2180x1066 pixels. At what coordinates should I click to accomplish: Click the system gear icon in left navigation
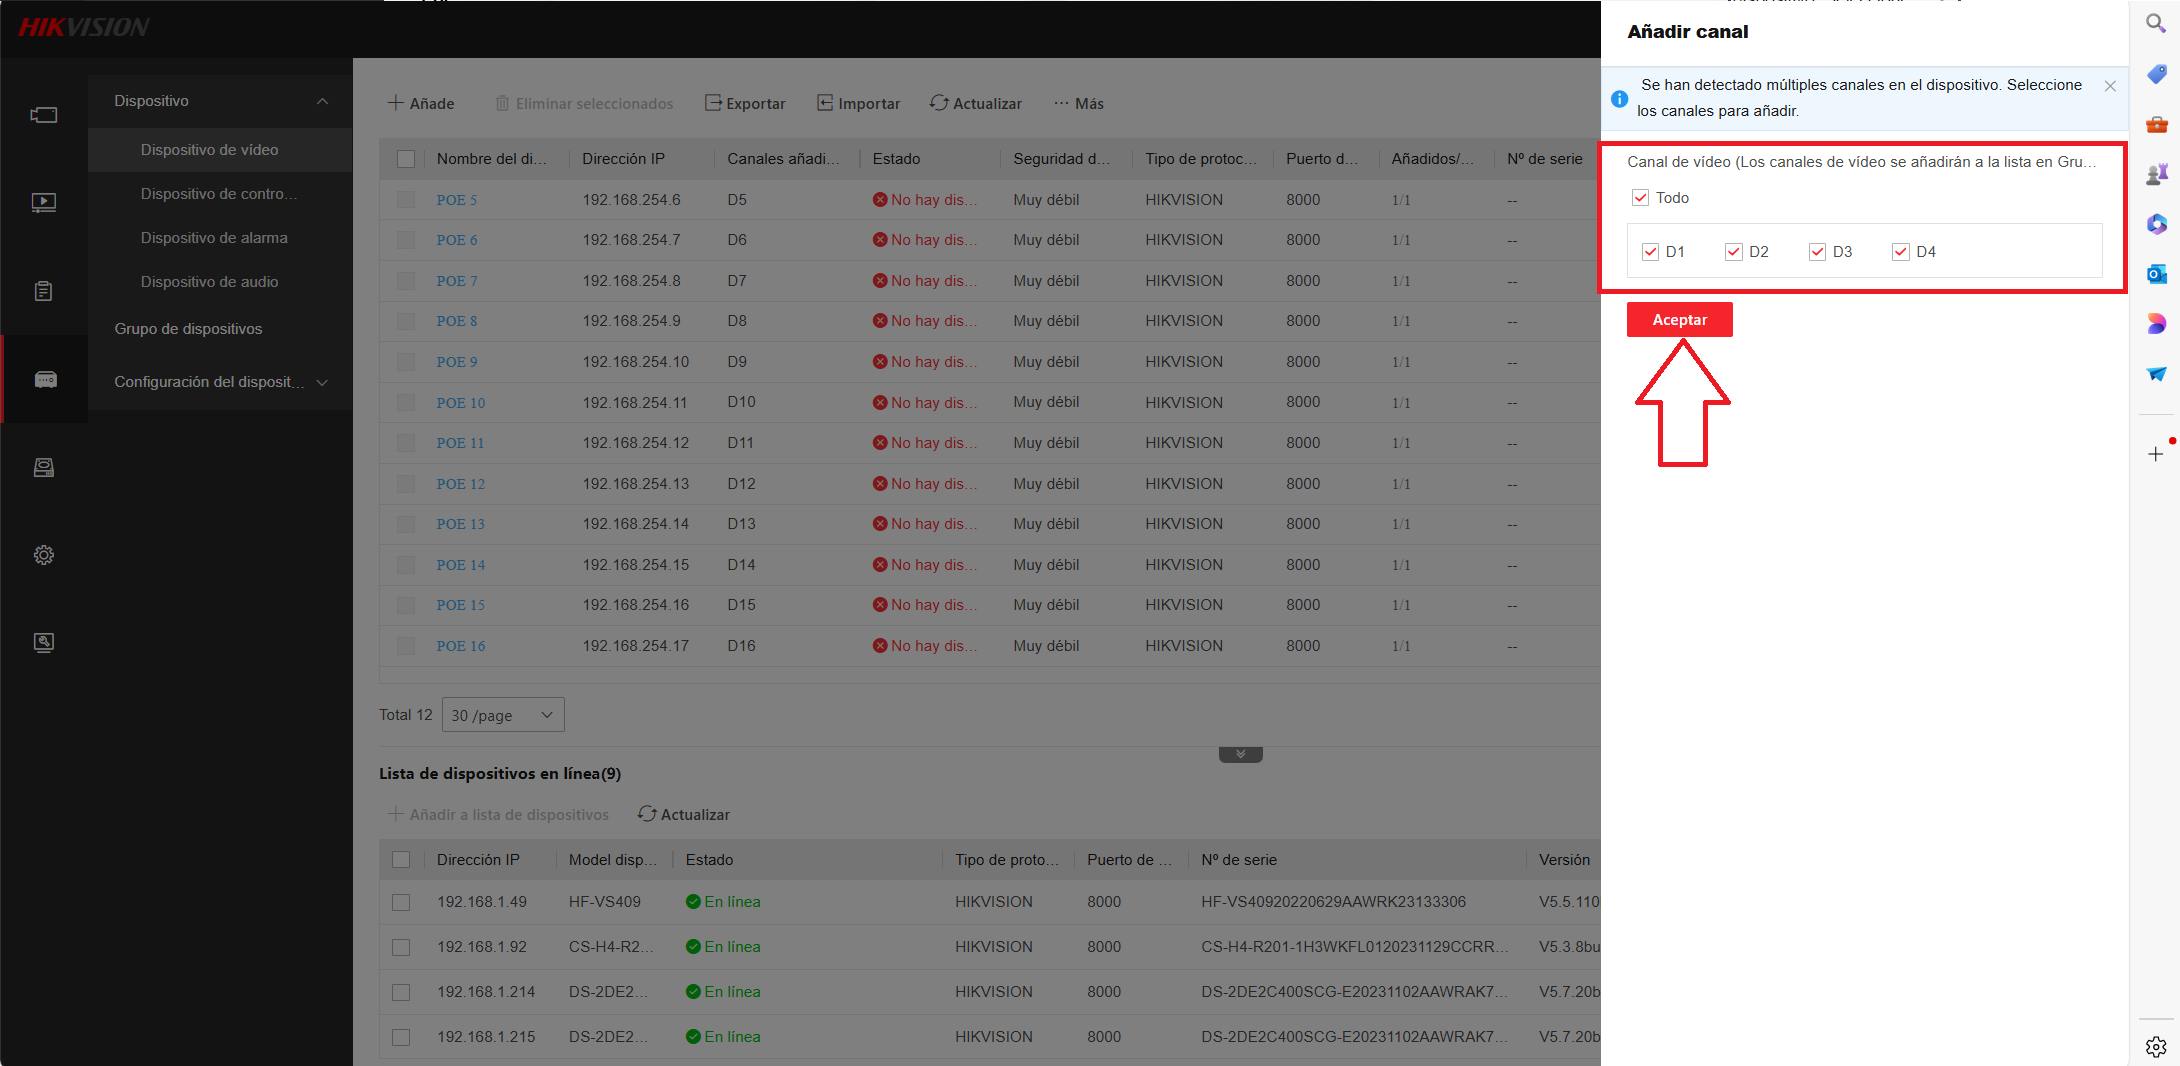coord(44,555)
